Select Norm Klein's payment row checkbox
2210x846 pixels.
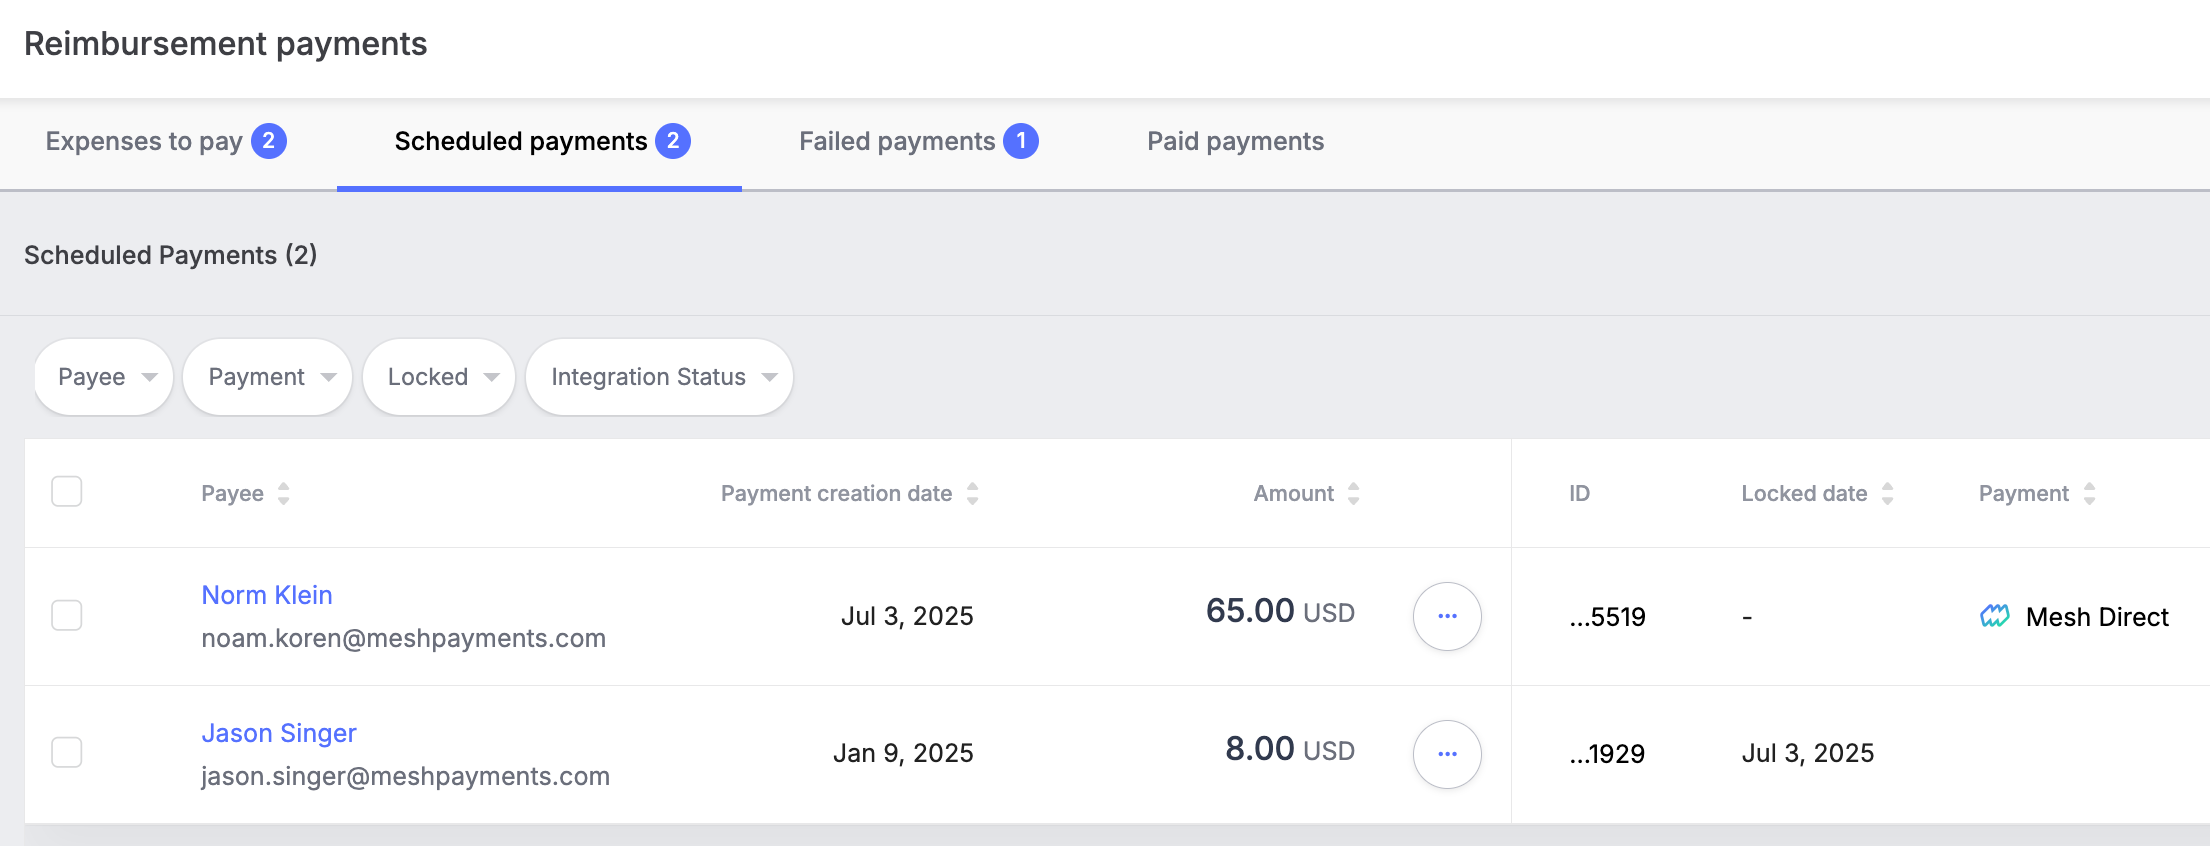pos(67,615)
